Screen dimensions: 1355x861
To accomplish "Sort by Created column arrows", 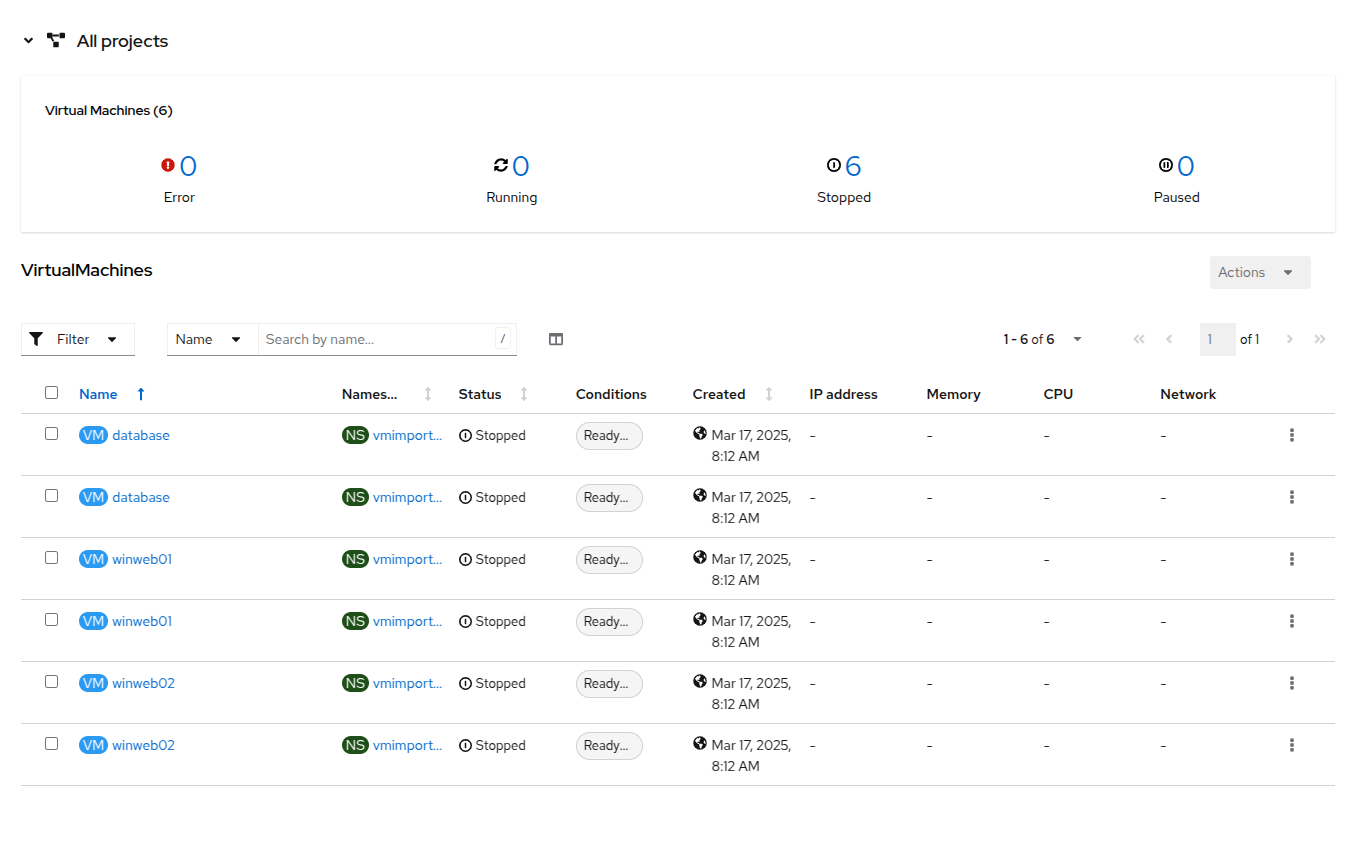I will coord(768,395).
